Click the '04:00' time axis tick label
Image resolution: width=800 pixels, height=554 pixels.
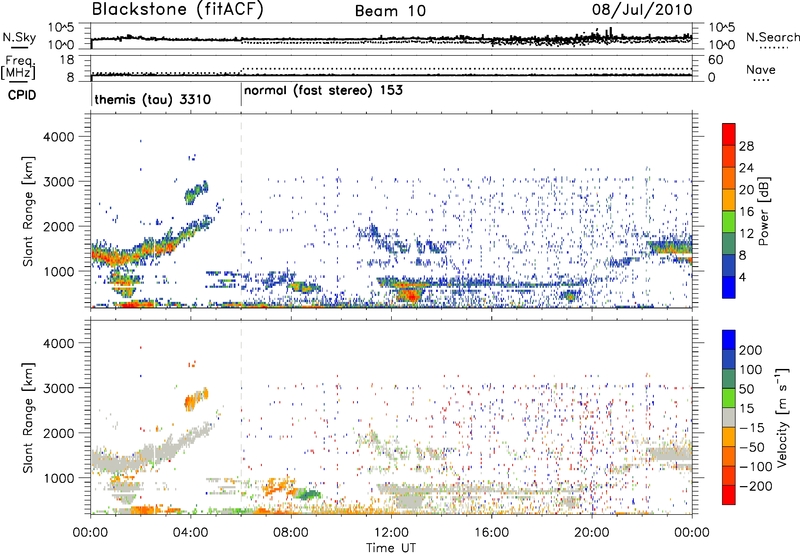190,533
